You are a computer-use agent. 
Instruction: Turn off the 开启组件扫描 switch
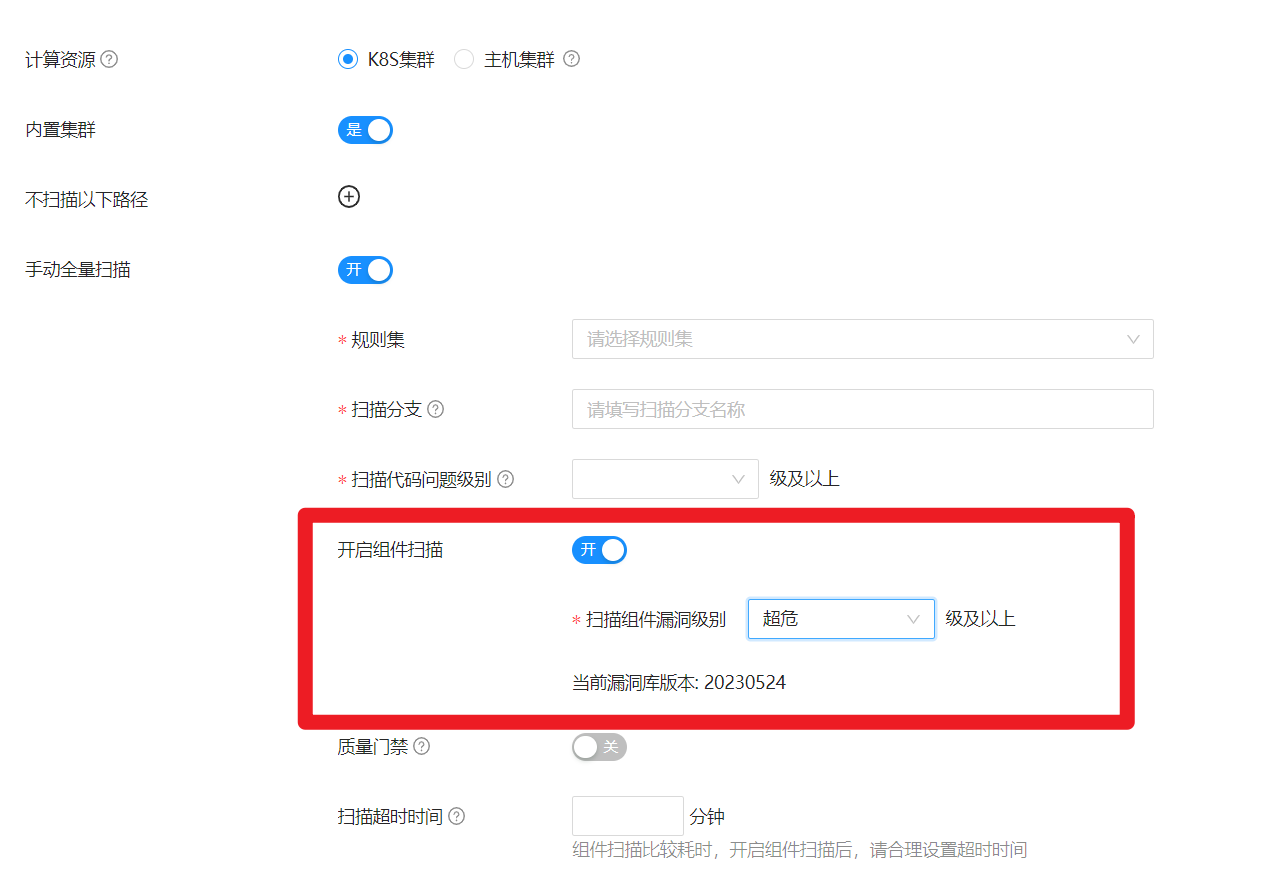599,549
